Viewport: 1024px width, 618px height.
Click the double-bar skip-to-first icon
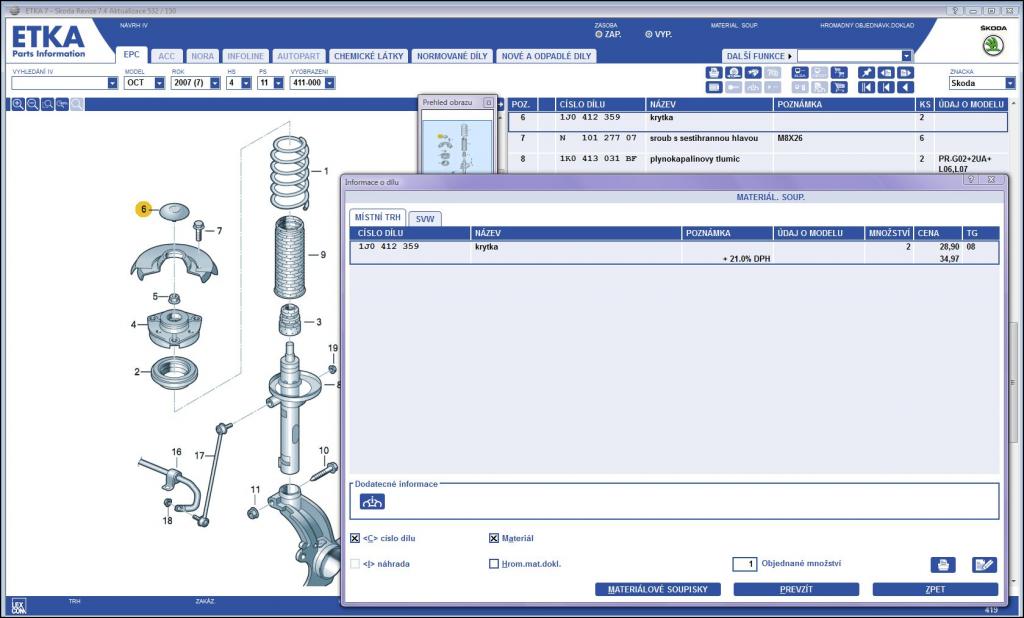click(x=866, y=87)
